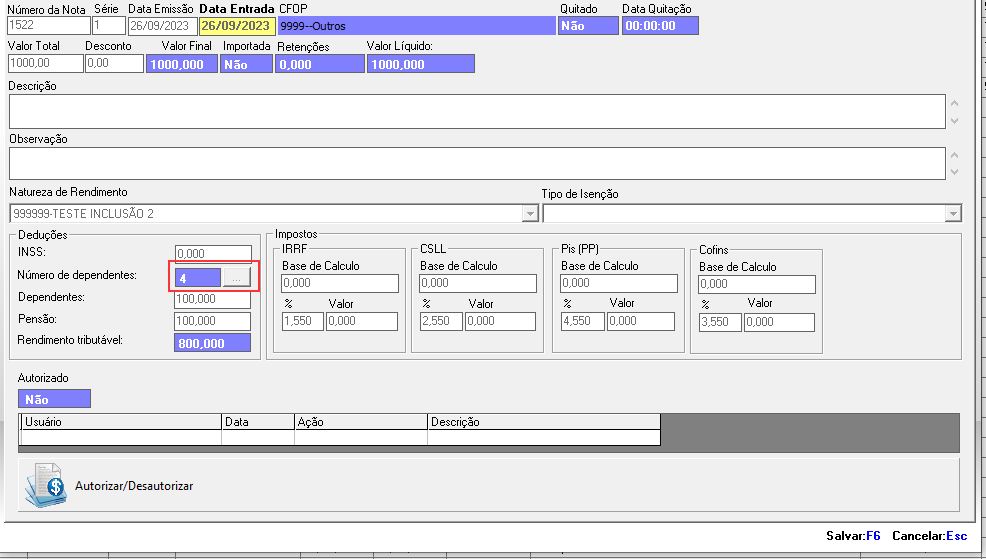The height and width of the screenshot is (559, 986).
Task: Click the Autorizar/Desautorizar button text
Action: (134, 485)
